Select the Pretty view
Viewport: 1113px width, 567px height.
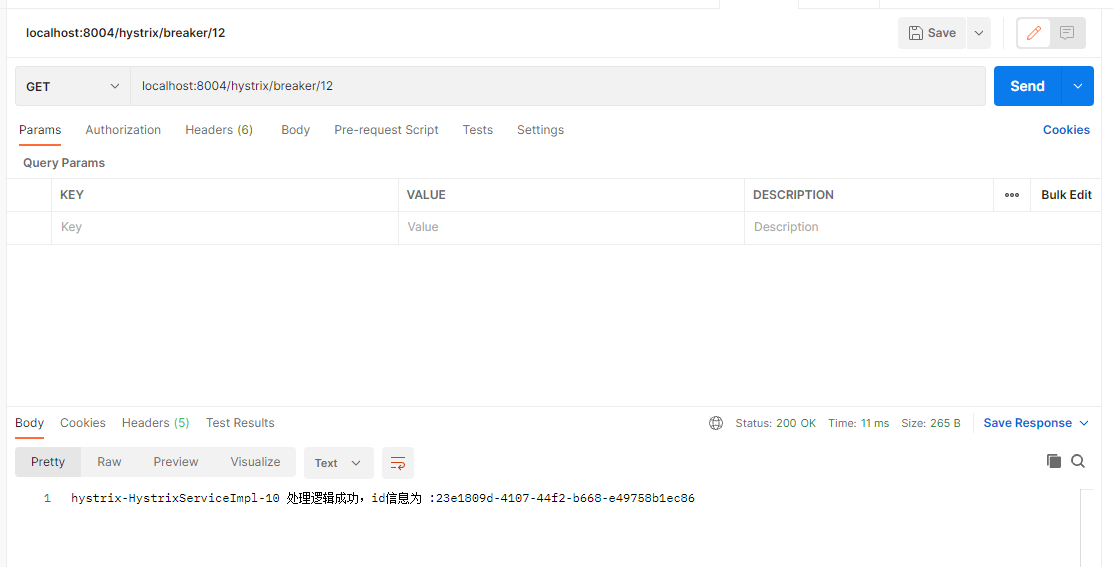tap(48, 462)
